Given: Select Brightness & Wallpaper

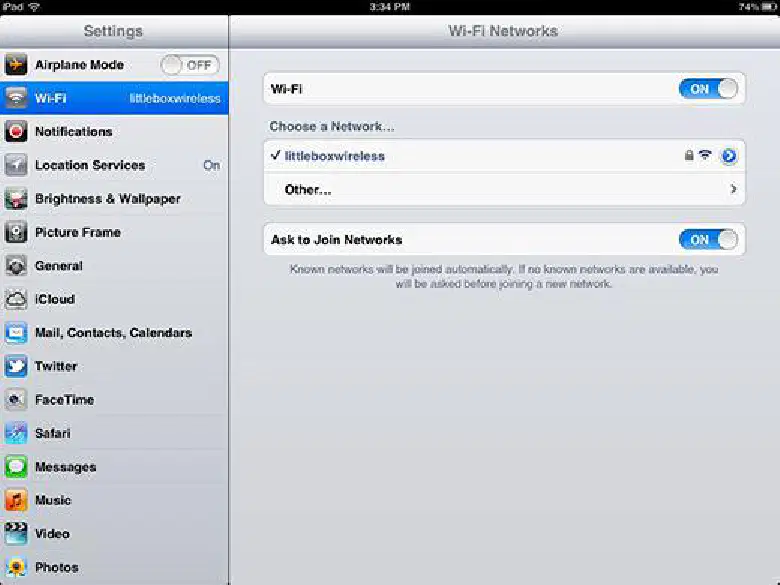Looking at the screenshot, I should point(114,198).
